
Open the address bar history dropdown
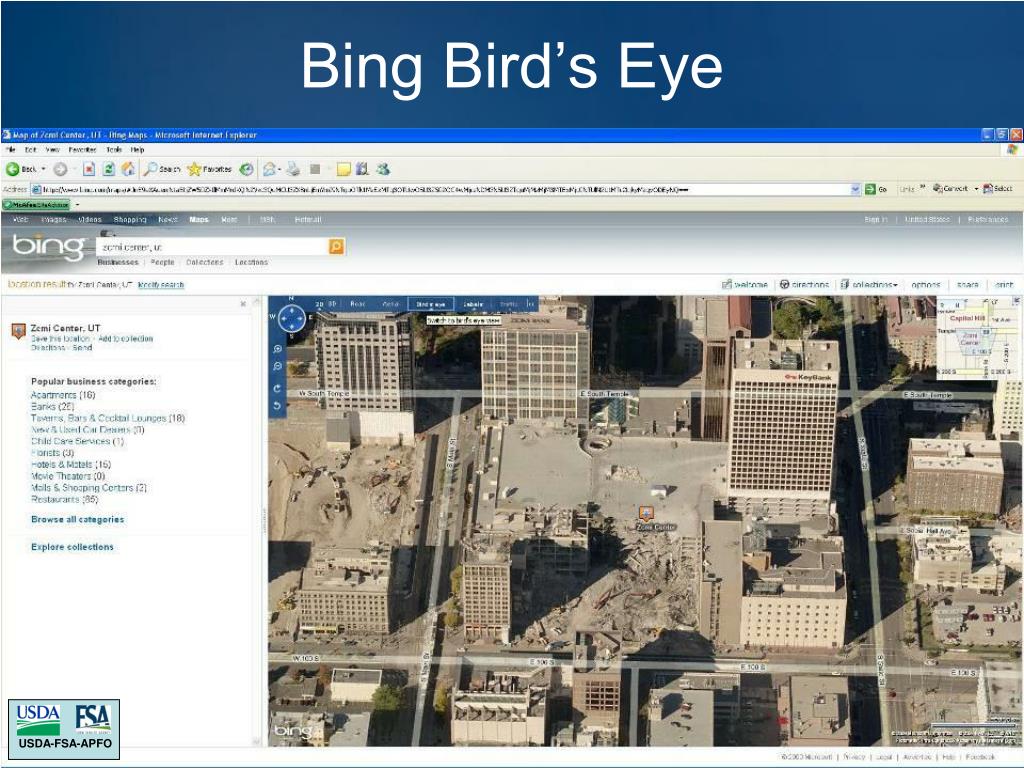tap(856, 189)
